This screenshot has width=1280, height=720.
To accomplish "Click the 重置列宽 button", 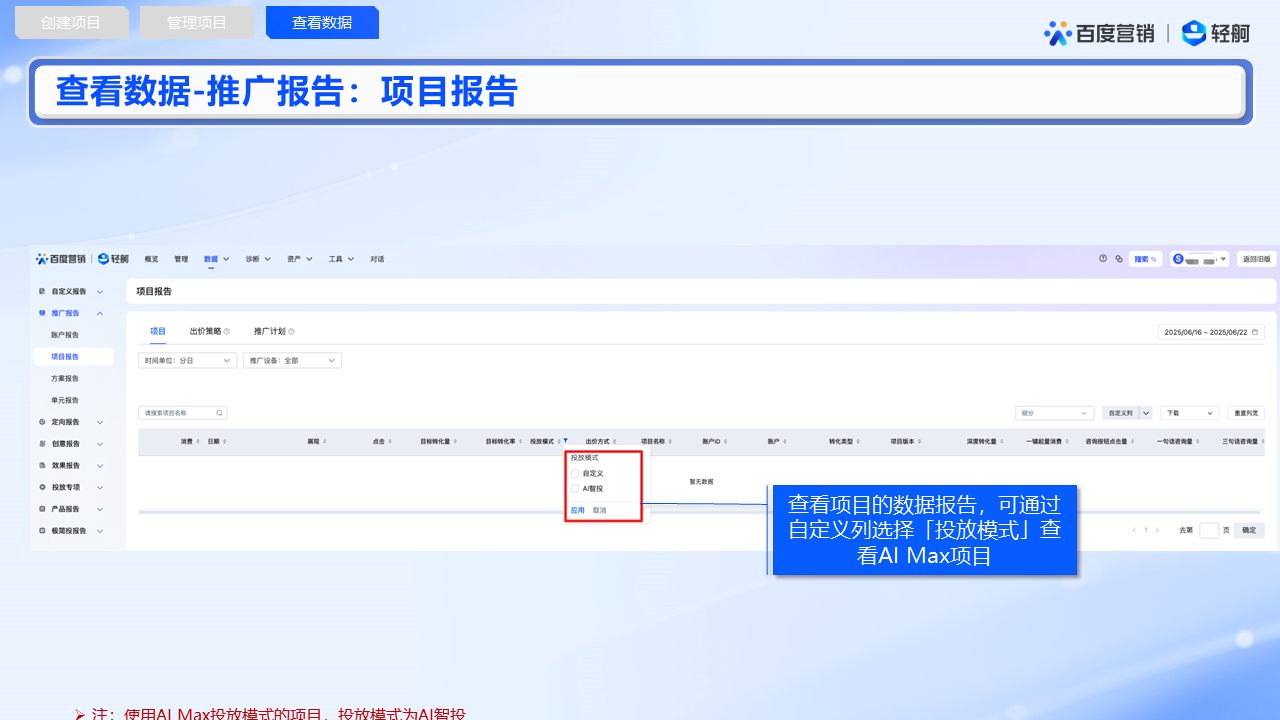I will 1246,412.
